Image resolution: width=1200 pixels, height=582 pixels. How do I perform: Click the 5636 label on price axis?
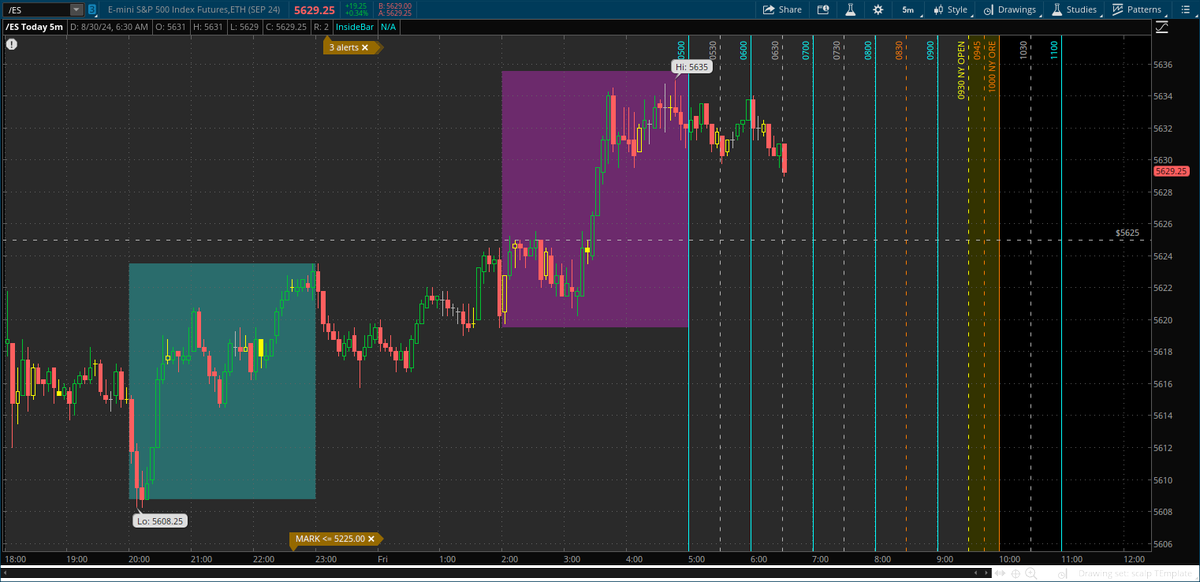click(1162, 64)
